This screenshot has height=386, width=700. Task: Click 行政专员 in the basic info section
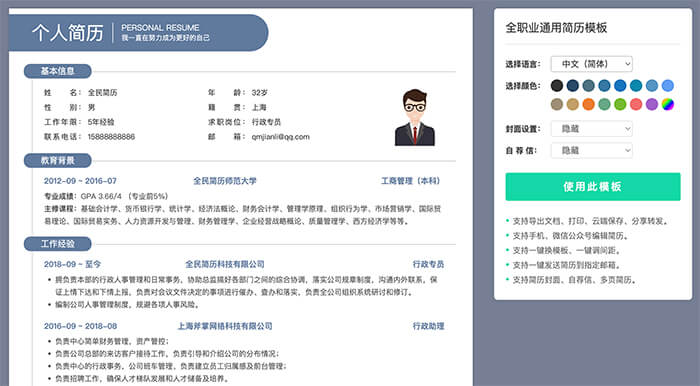pos(266,122)
